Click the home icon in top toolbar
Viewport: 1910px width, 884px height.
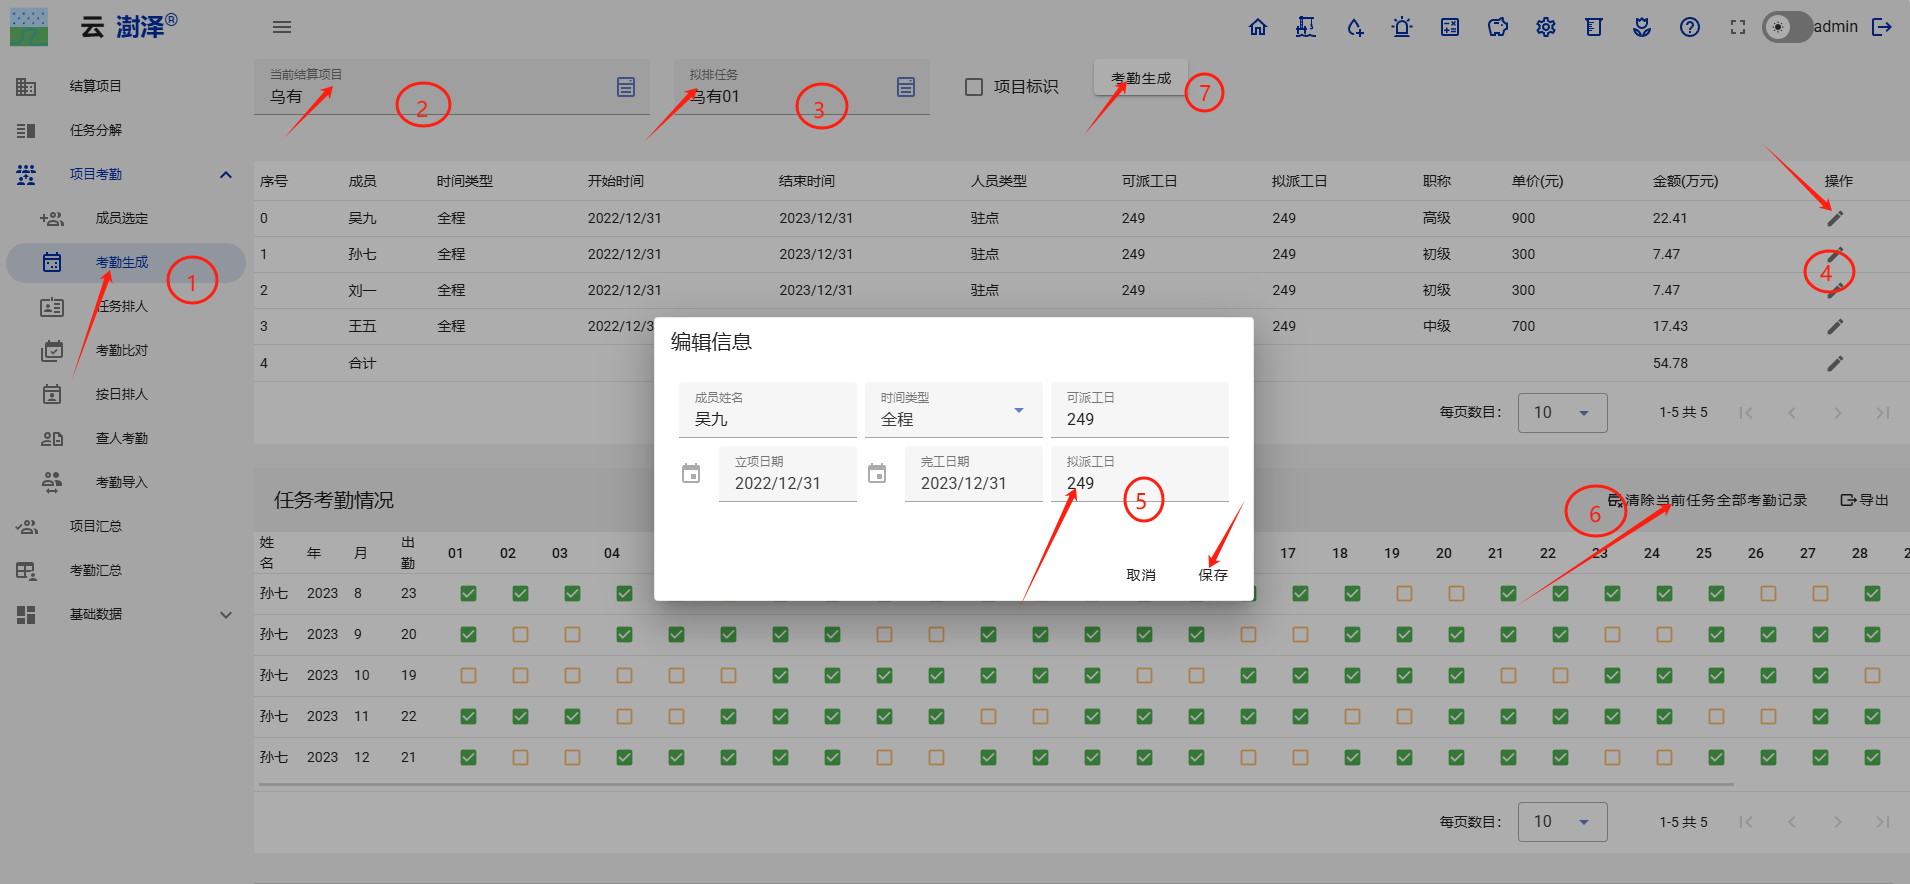[x=1258, y=27]
